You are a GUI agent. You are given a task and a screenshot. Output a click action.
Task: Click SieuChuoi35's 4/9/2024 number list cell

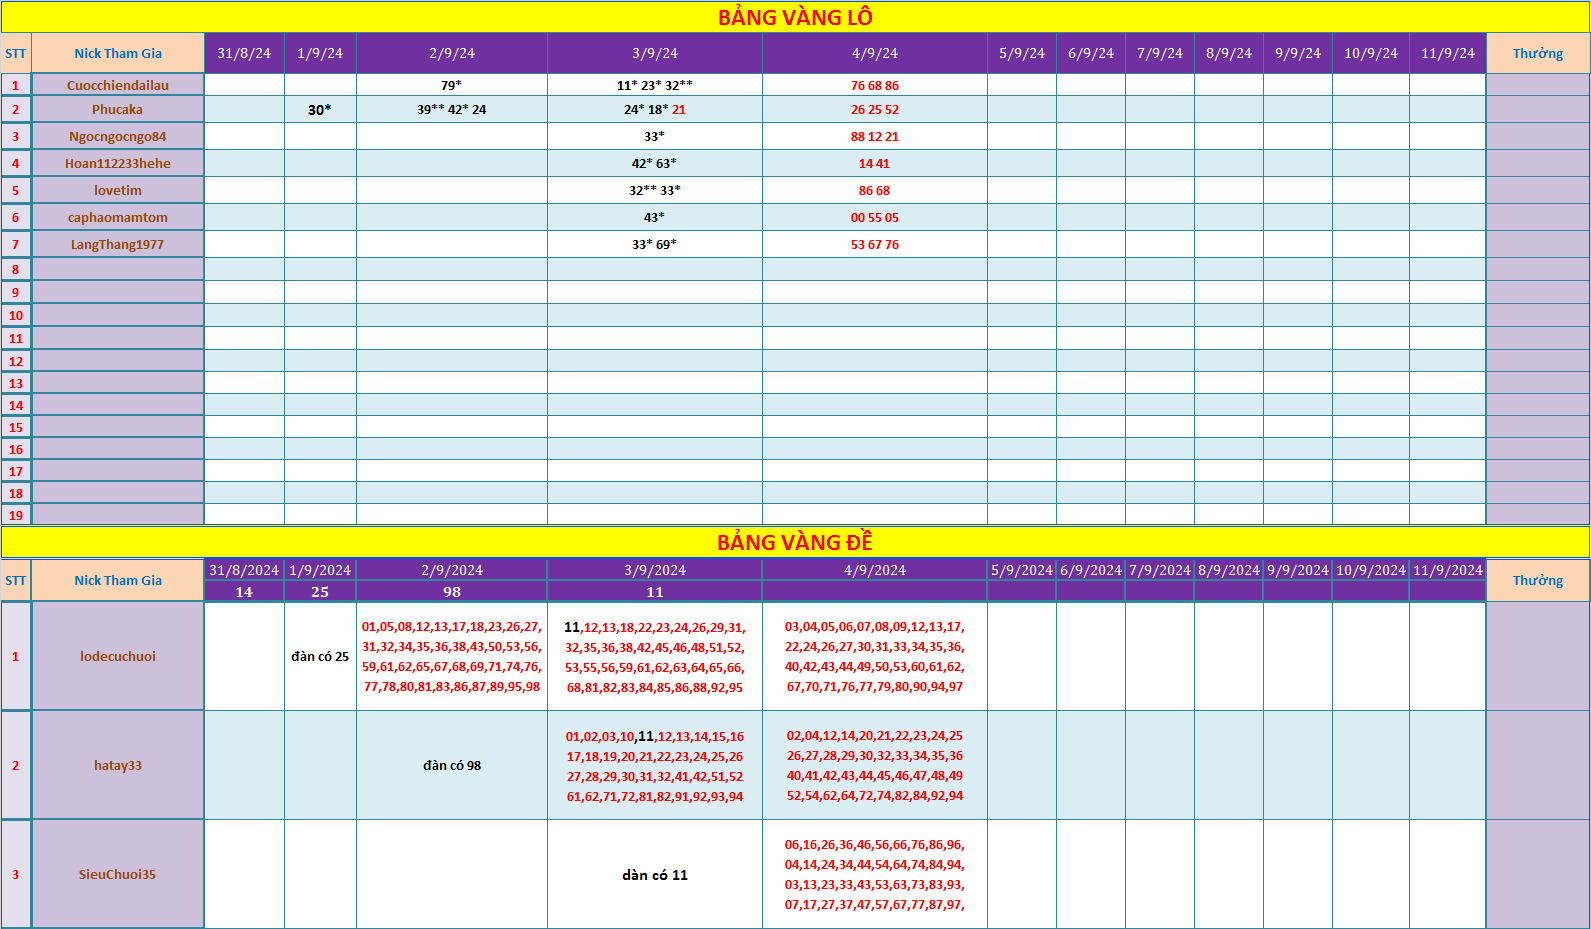point(875,874)
